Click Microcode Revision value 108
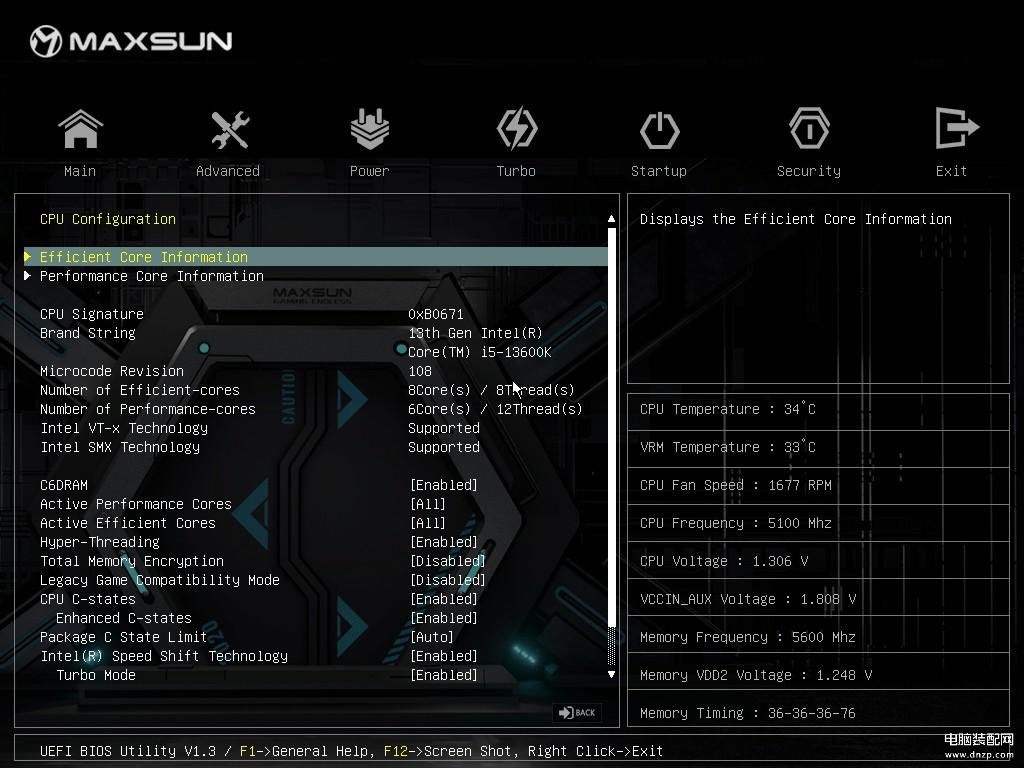This screenshot has height=768, width=1024. click(x=419, y=371)
